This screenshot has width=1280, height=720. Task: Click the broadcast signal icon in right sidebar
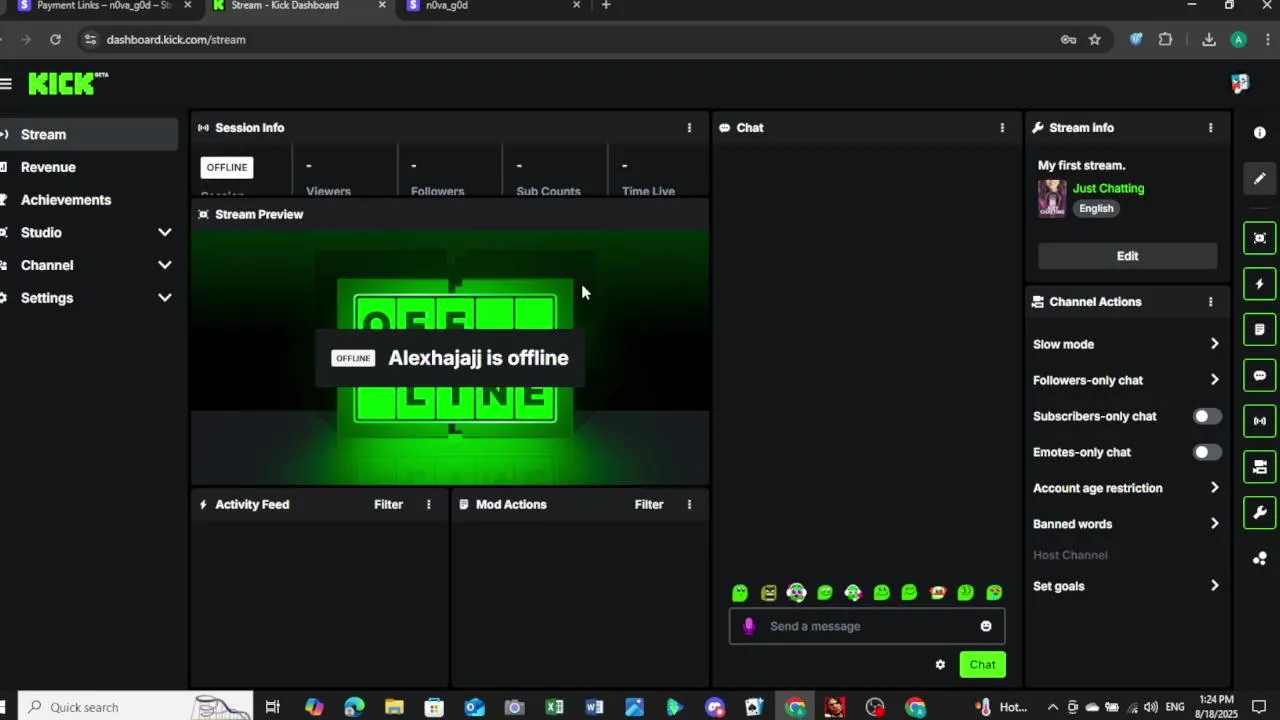tap(1259, 421)
